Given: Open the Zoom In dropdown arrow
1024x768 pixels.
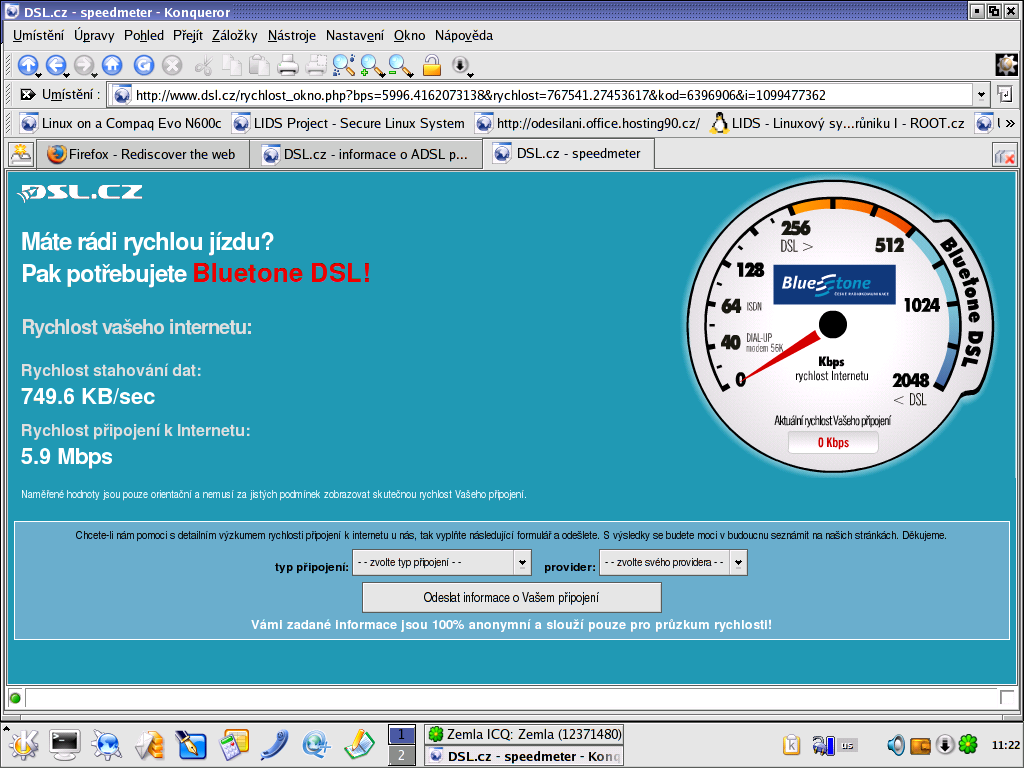Looking at the screenshot, I should [384, 73].
